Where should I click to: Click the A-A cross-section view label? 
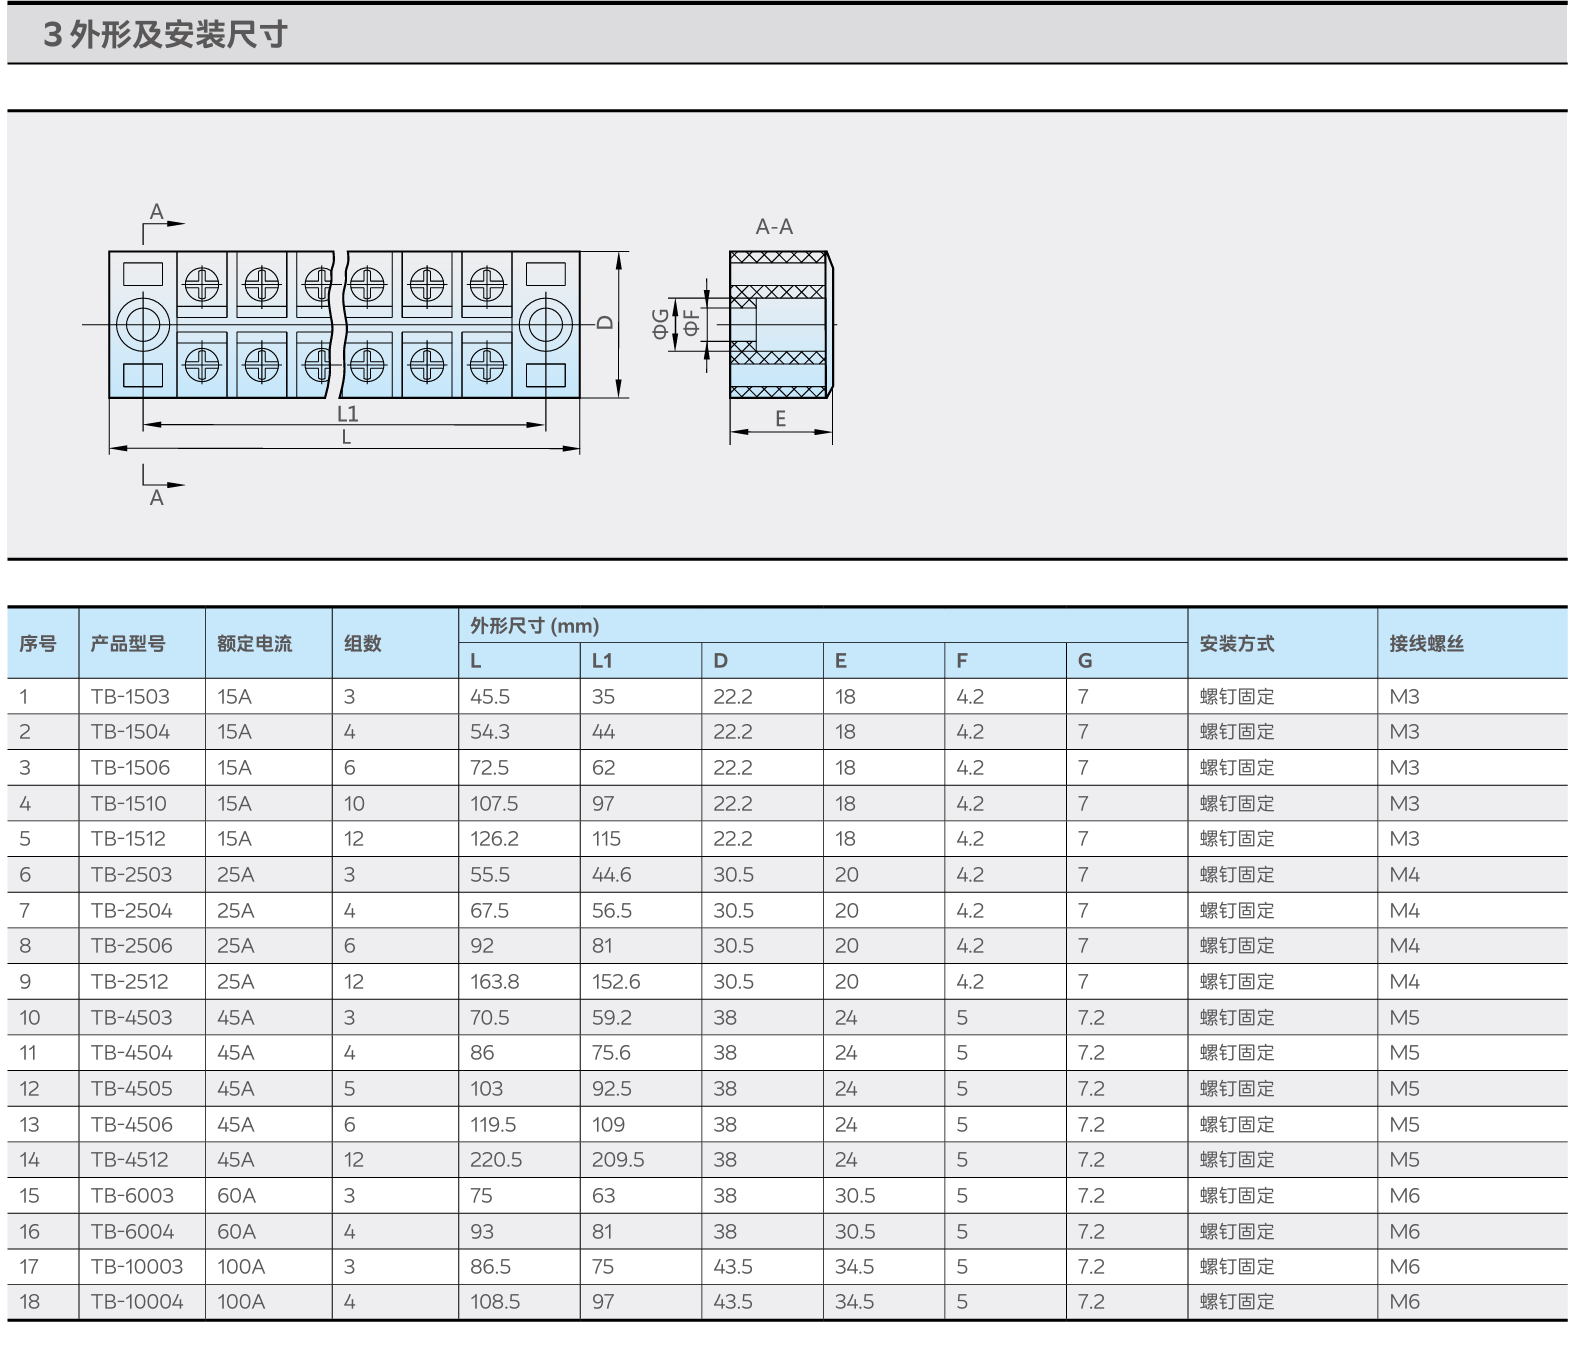[x=774, y=227]
